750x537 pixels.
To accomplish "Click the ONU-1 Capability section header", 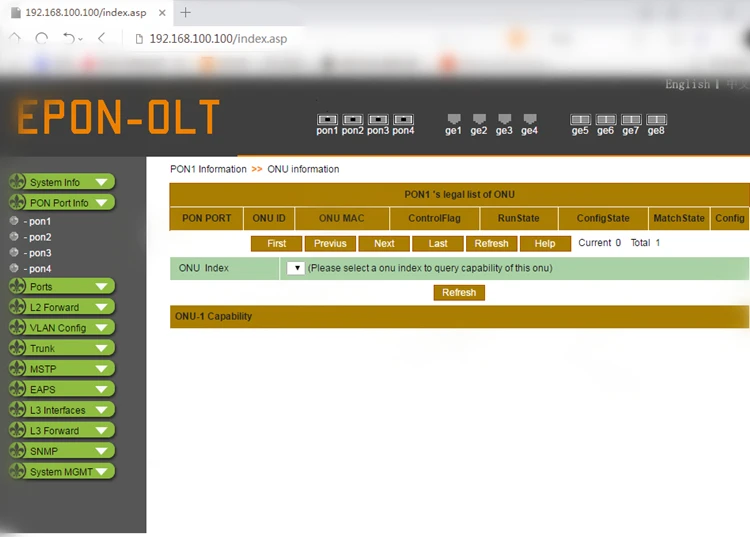I will [x=459, y=317].
